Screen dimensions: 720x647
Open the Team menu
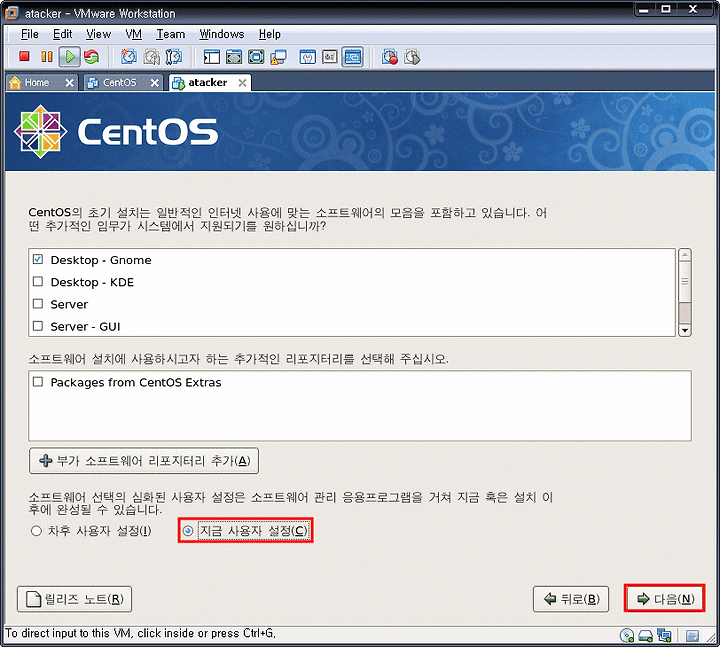[x=170, y=34]
